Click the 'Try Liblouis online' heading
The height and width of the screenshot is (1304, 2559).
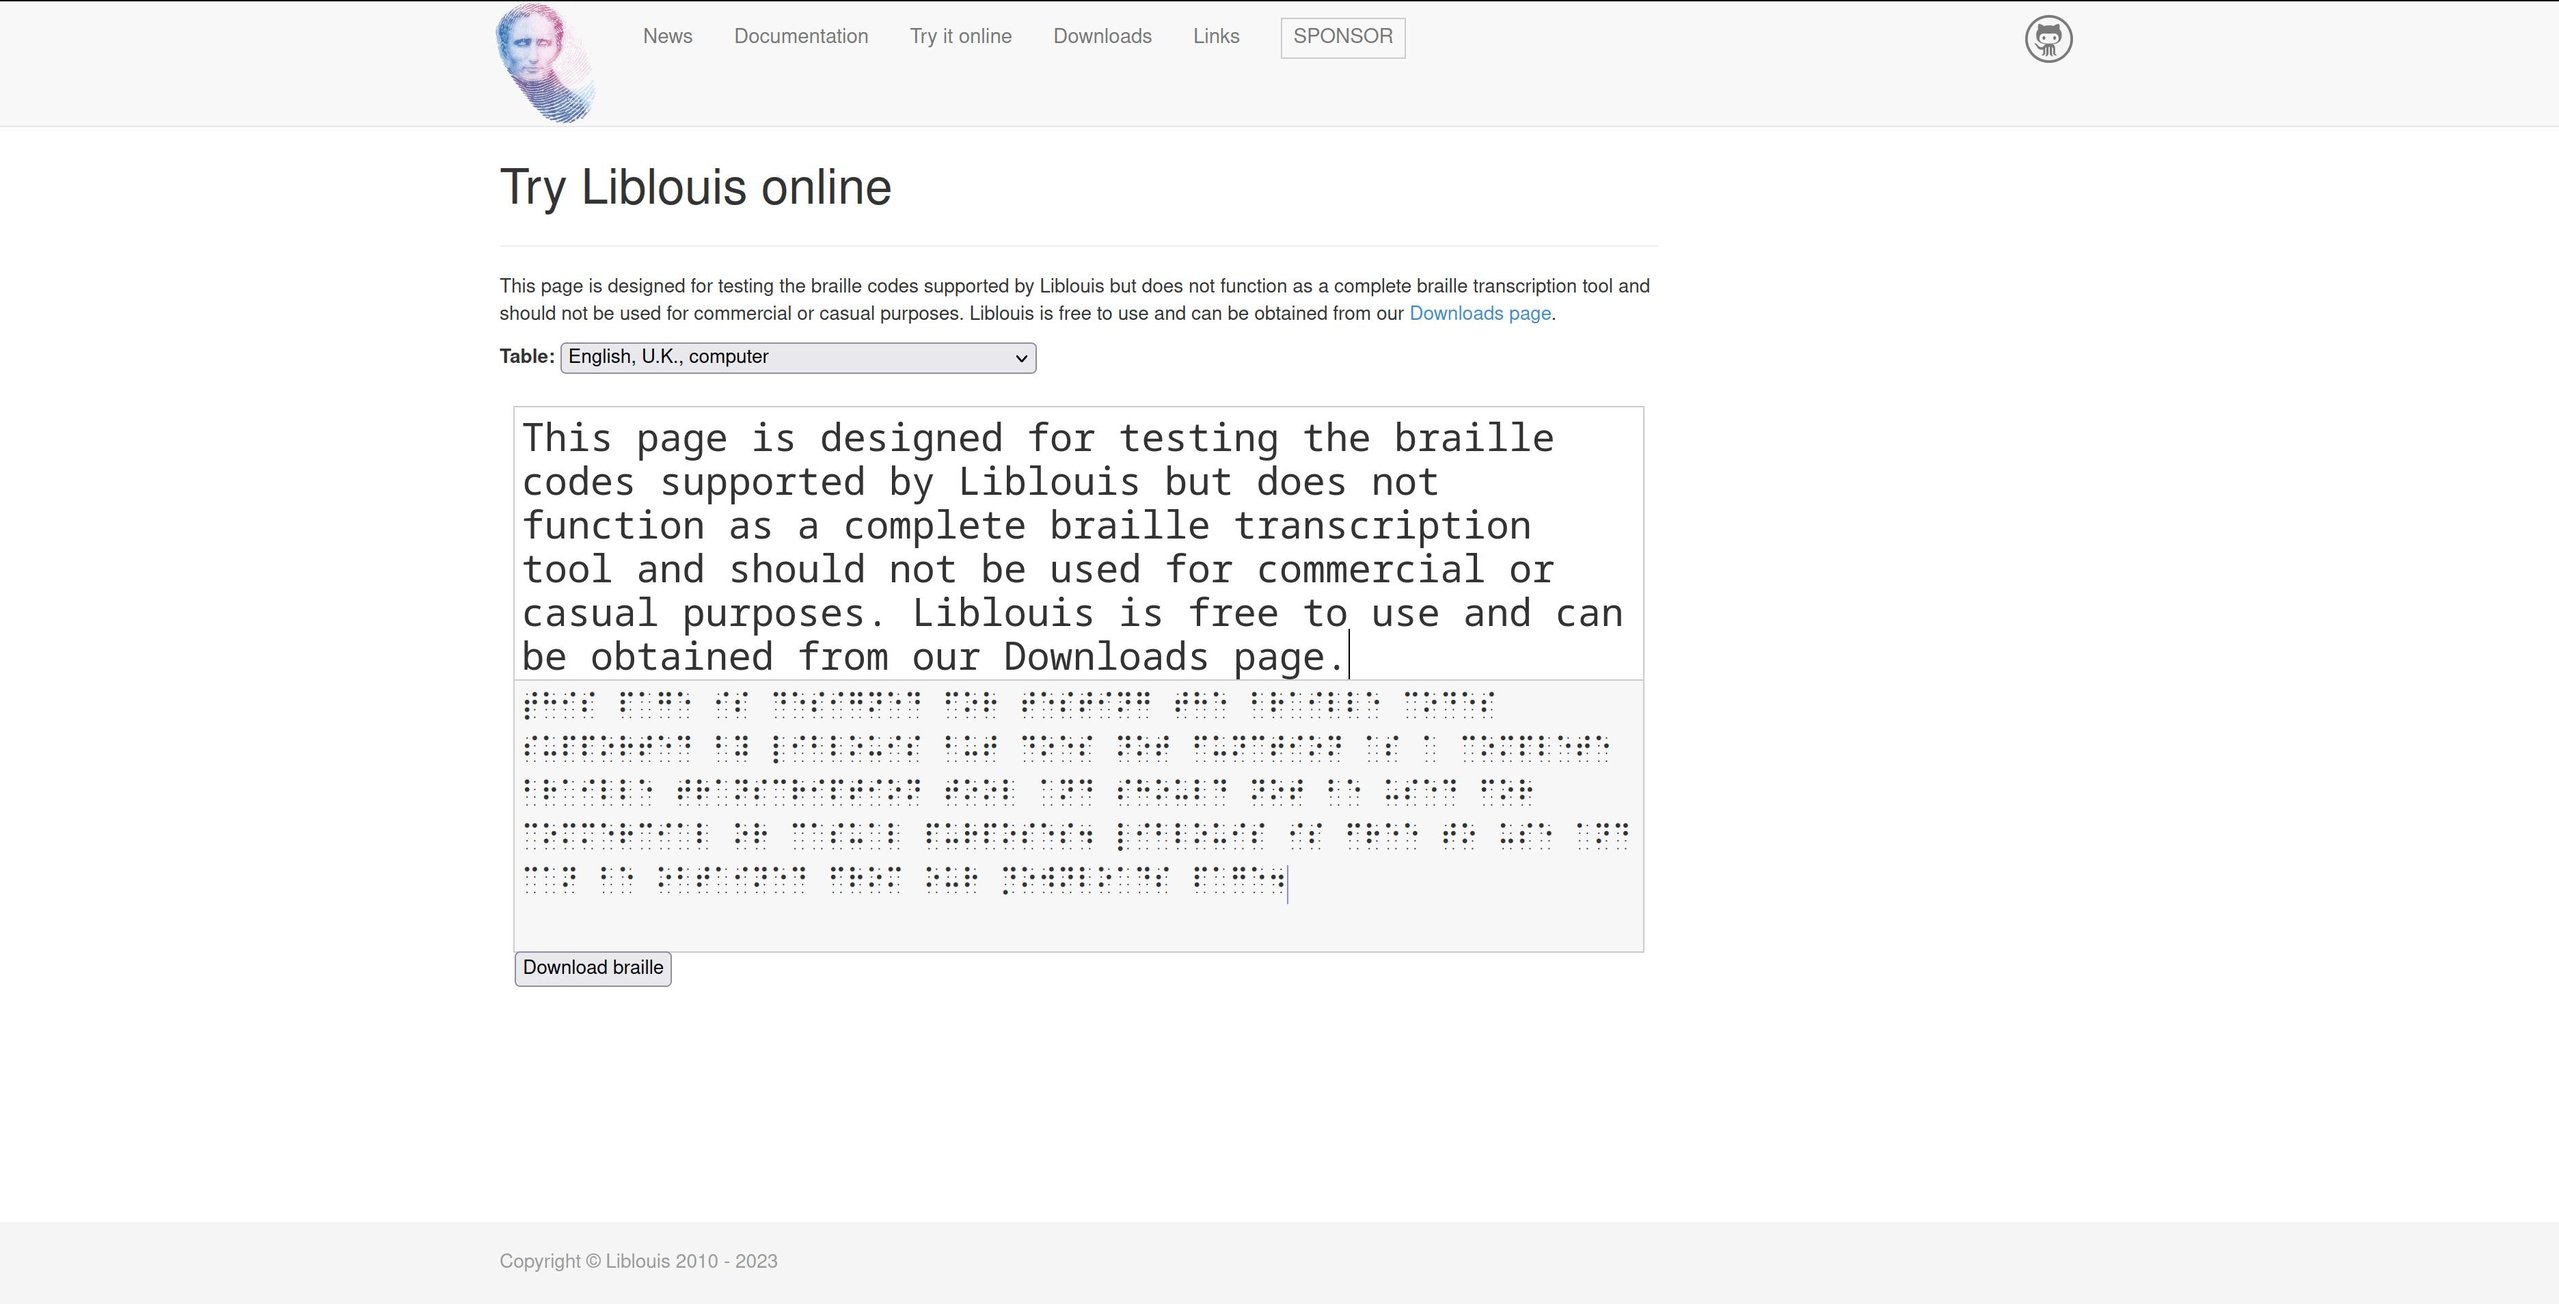695,188
